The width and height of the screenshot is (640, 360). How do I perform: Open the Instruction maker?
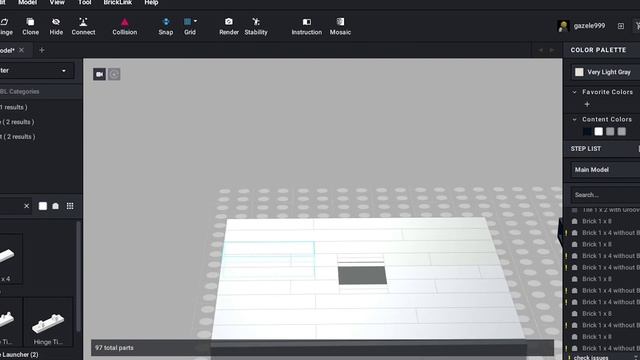pos(307,26)
